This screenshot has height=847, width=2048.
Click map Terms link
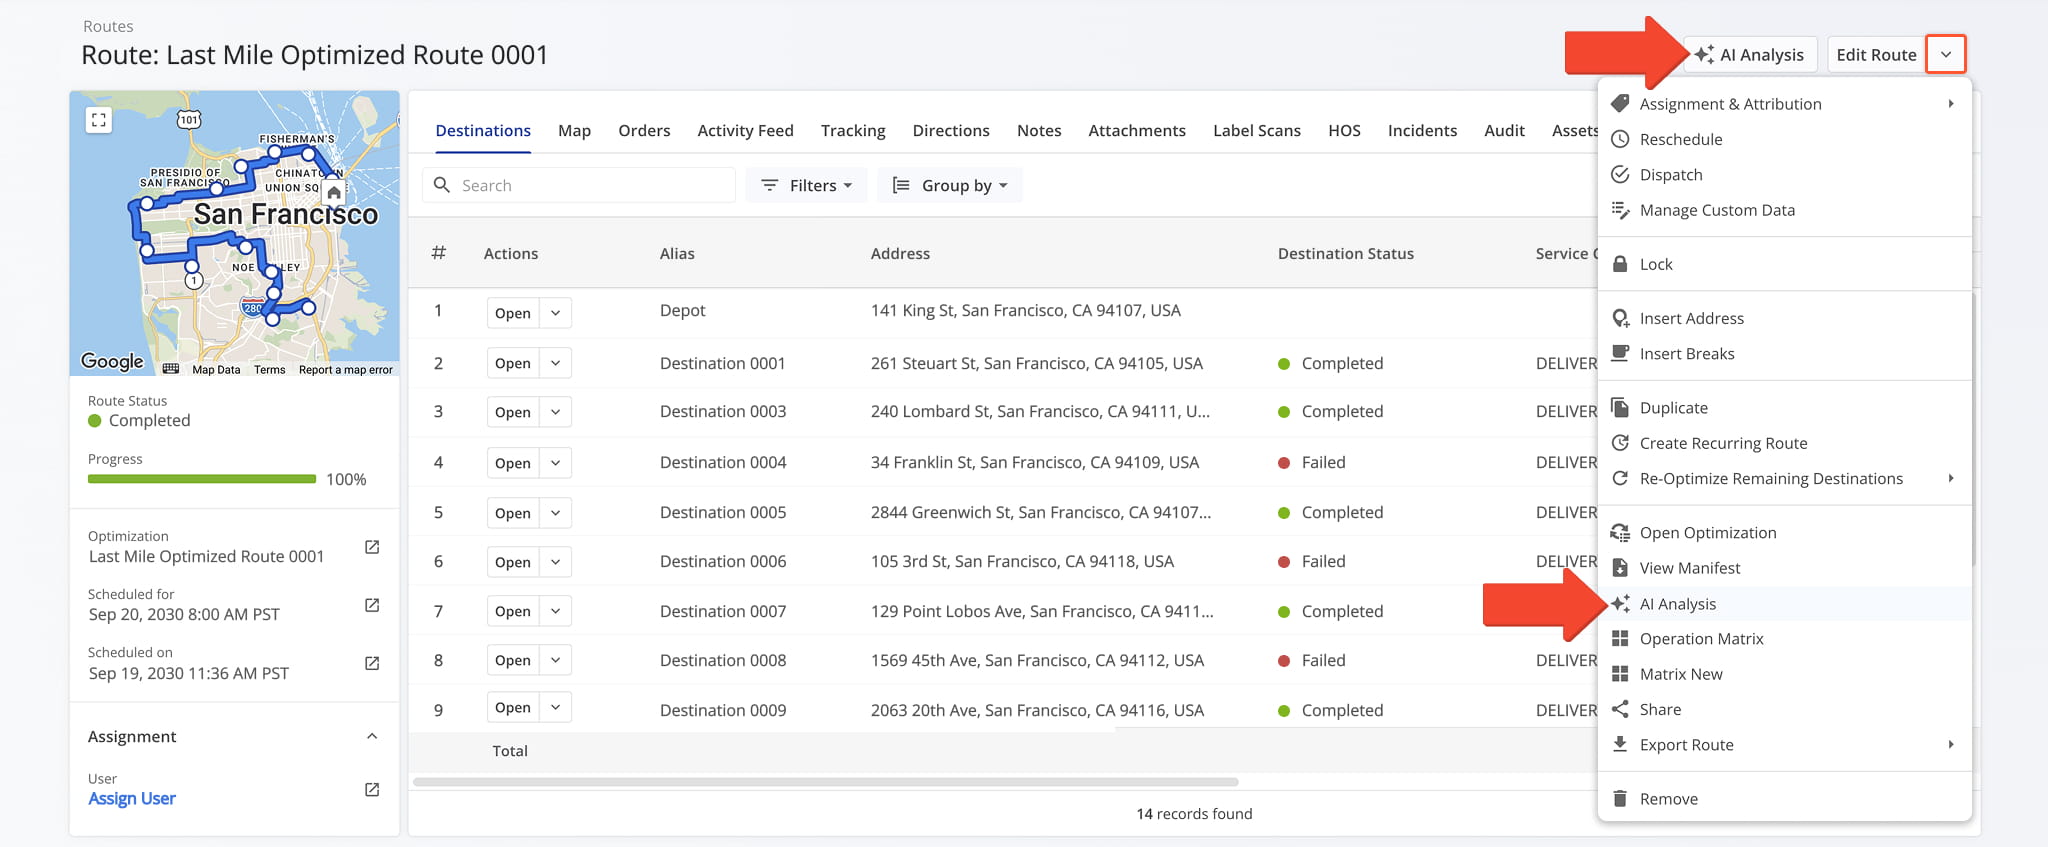269,369
